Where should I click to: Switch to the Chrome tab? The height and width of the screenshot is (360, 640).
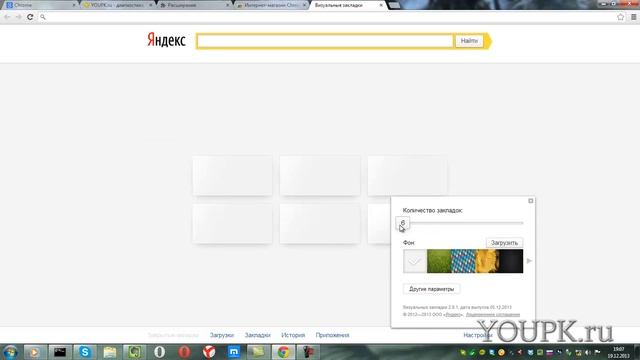[39, 5]
